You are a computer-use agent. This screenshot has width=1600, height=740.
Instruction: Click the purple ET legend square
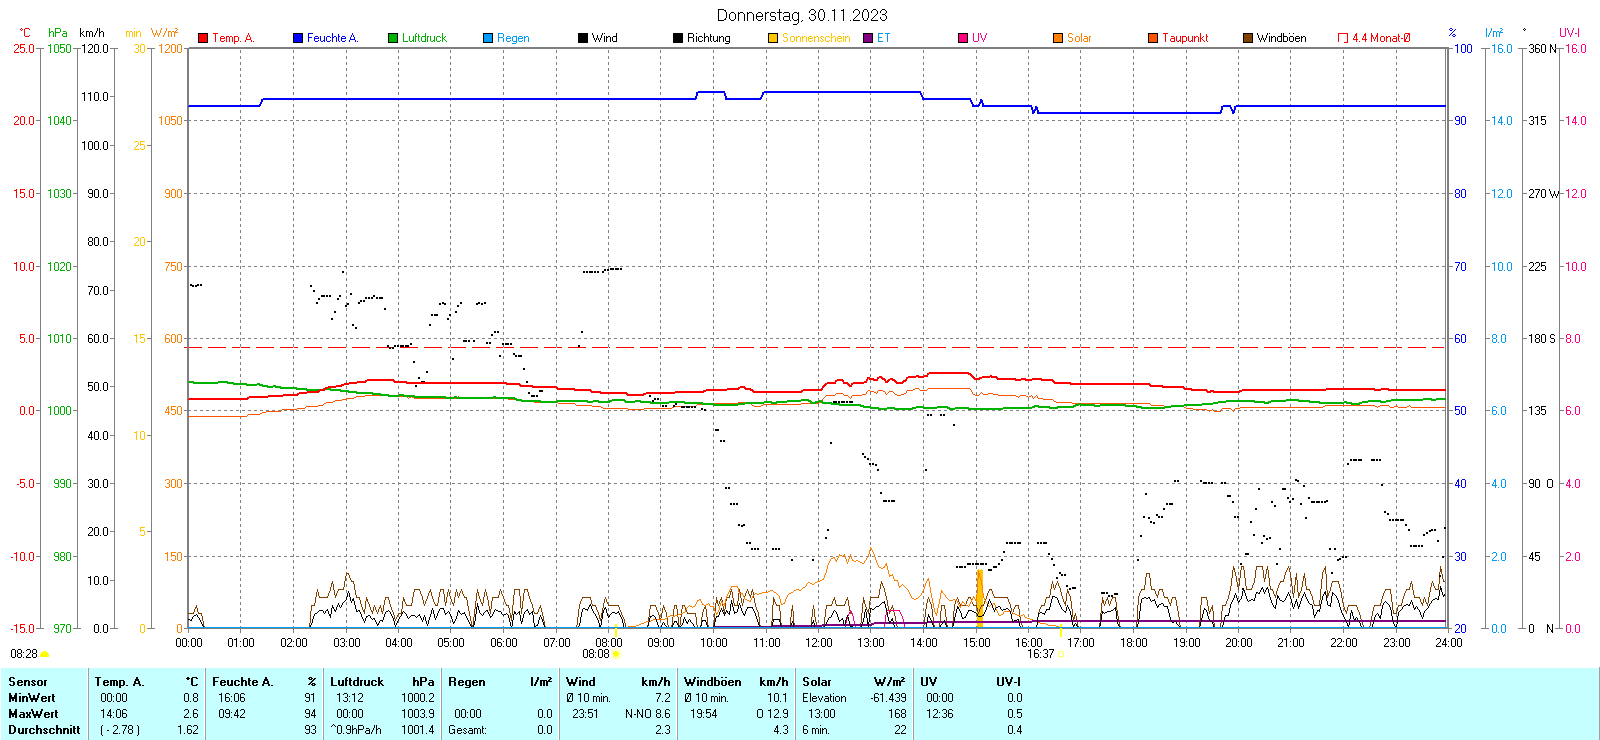pos(868,38)
